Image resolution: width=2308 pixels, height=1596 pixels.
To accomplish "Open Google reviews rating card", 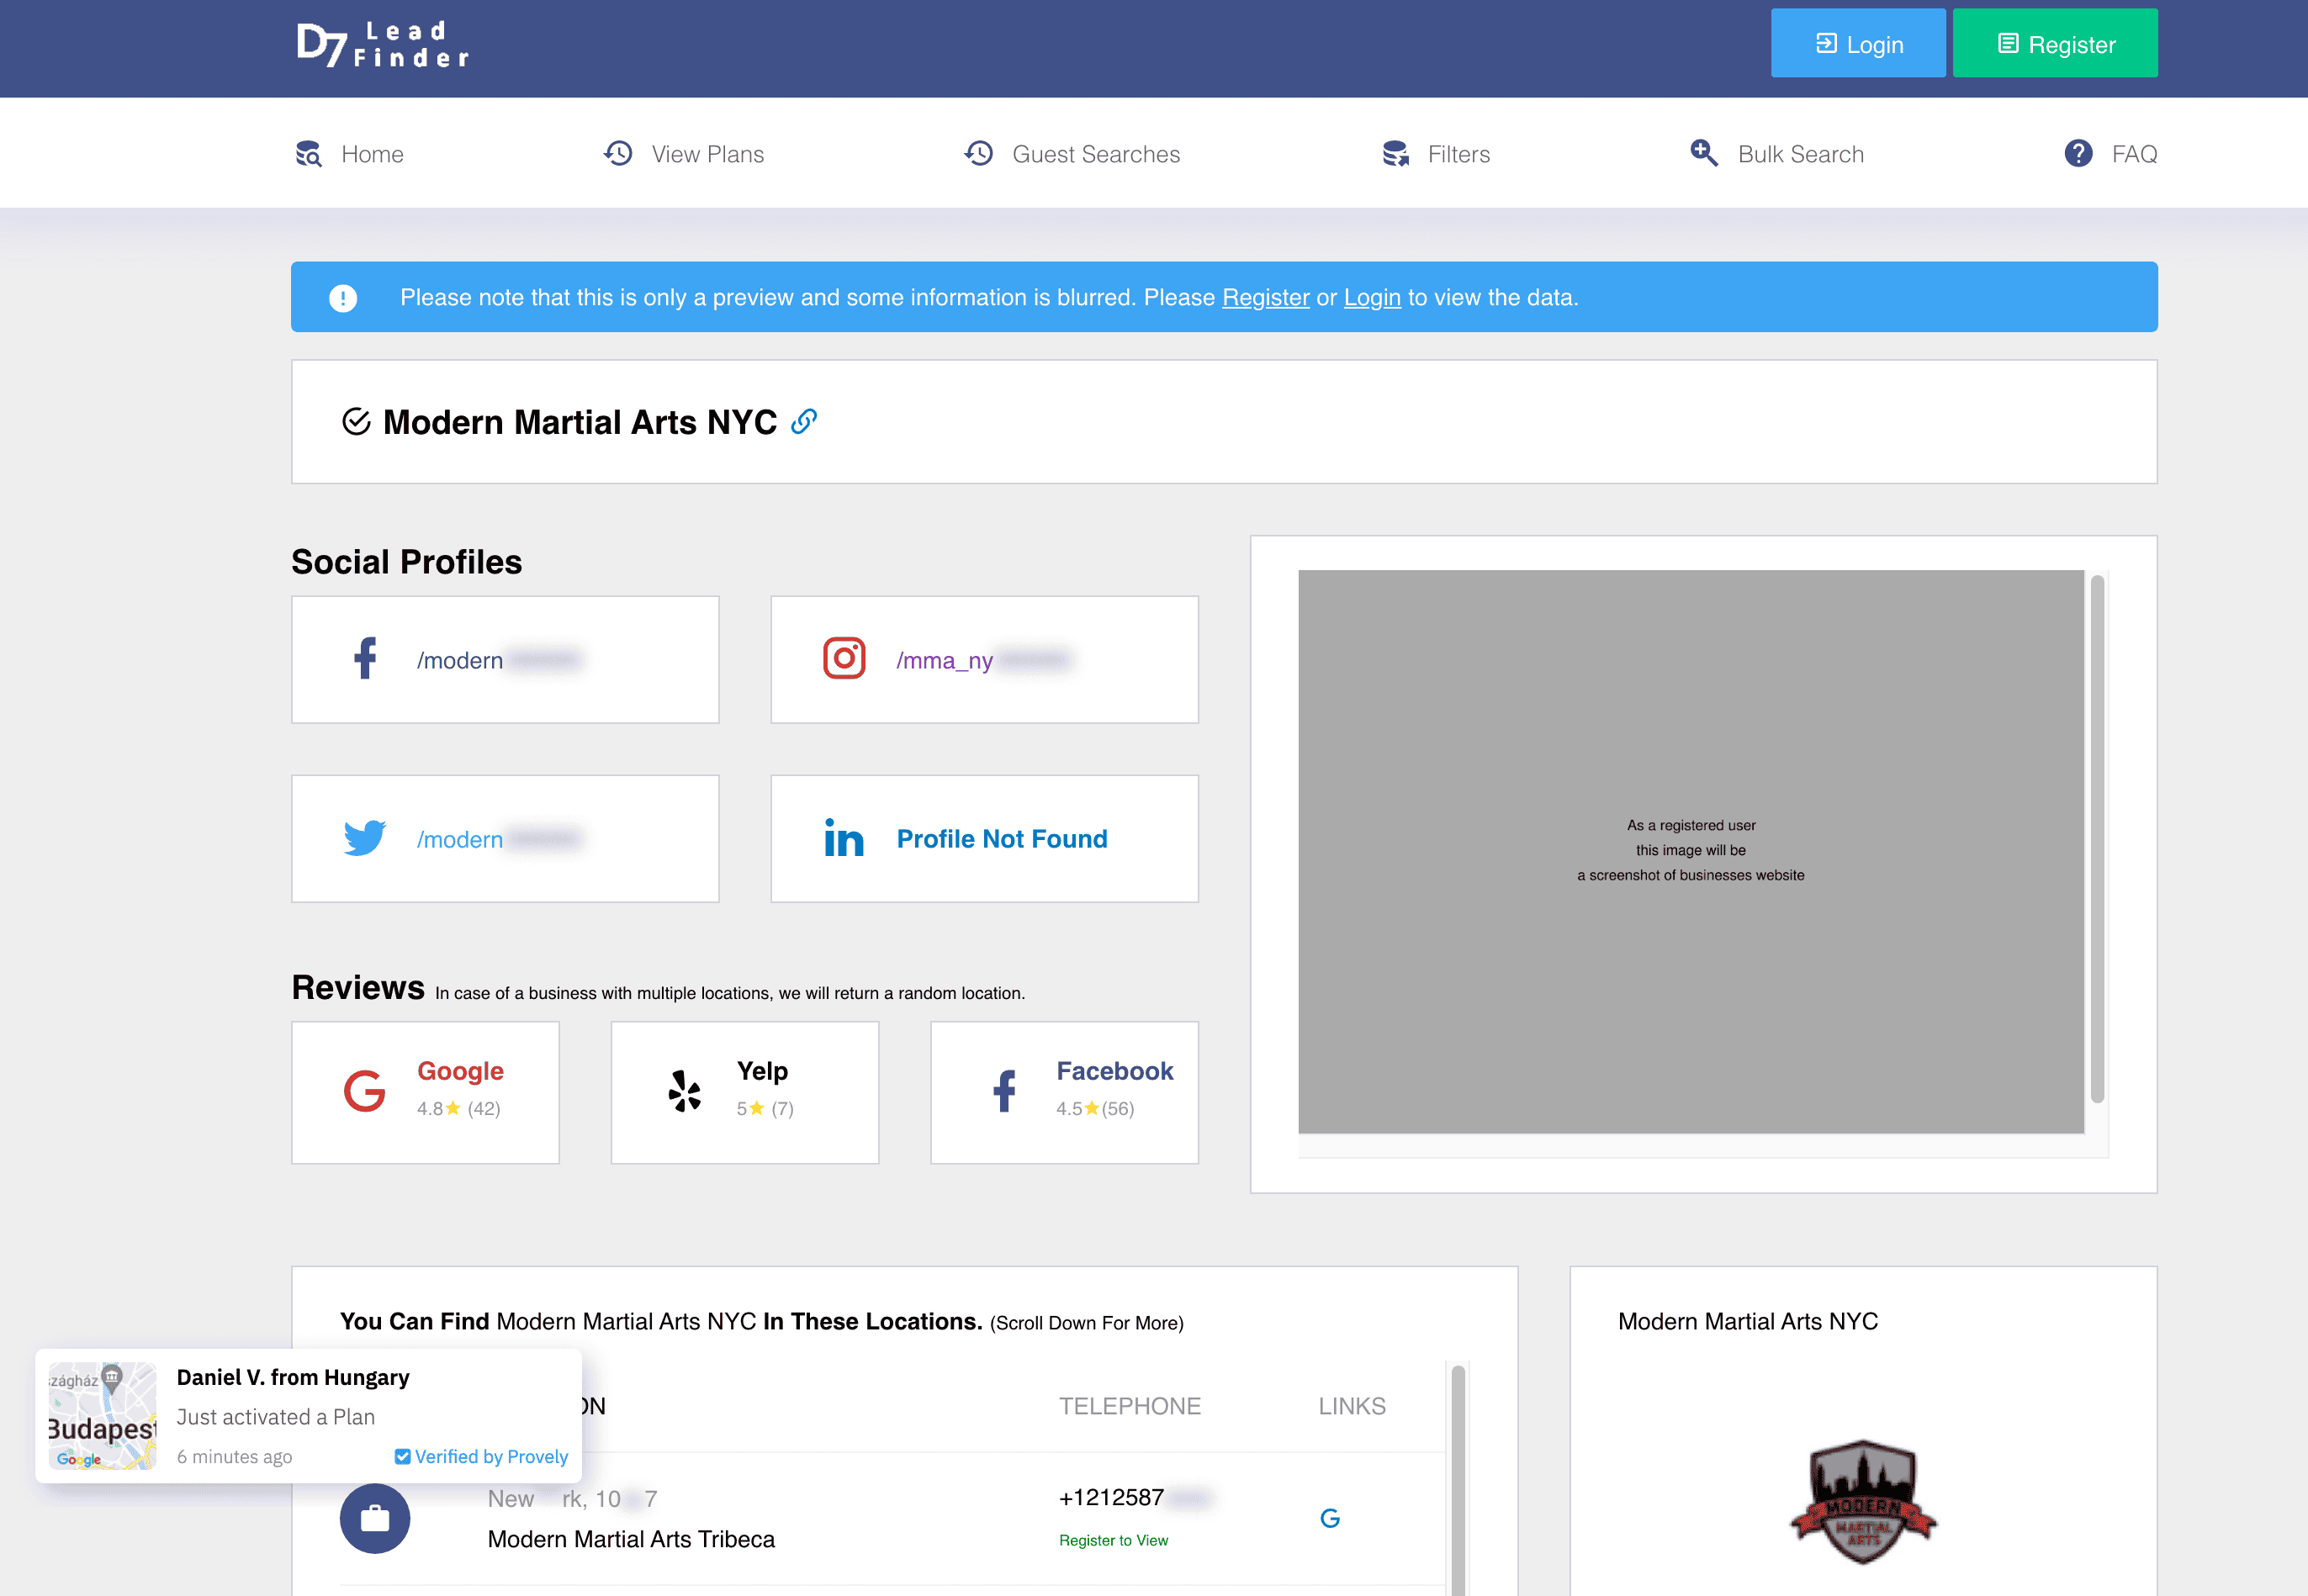I will 425,1092.
